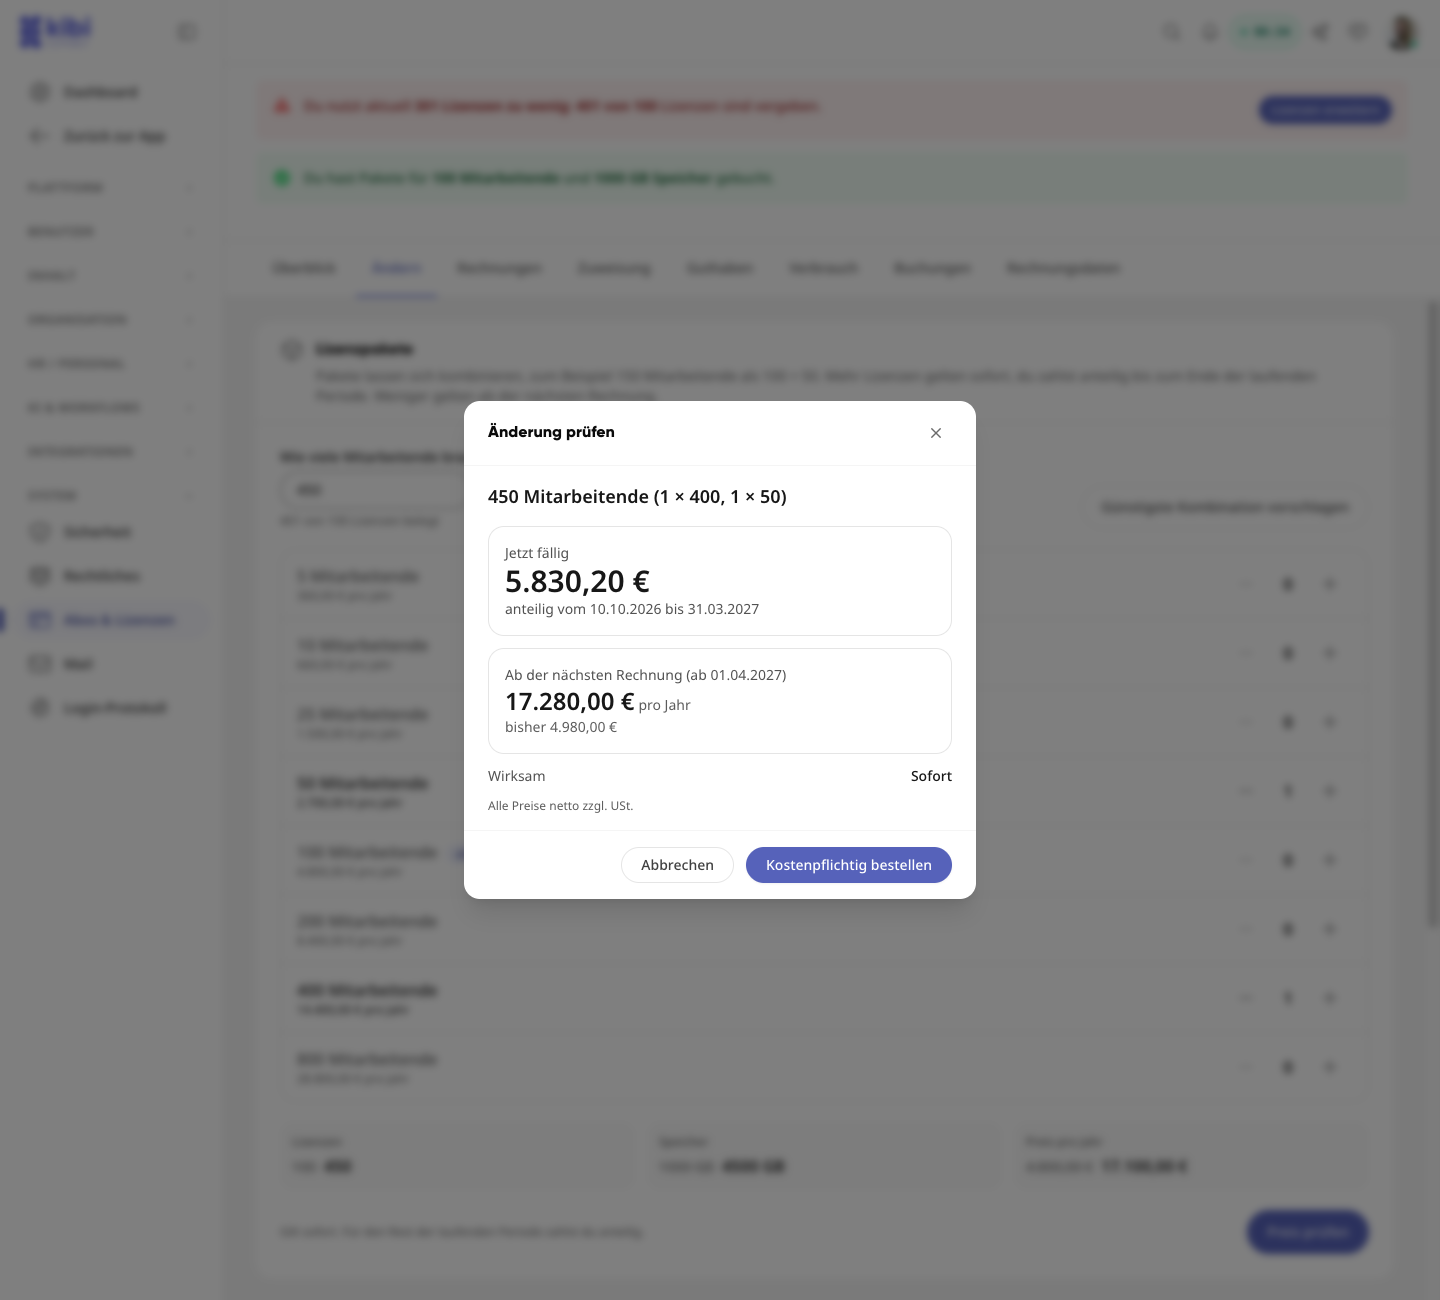Screen dimensions: 1440x1300
Task: Click the 'Sofort' value
Action: [931, 776]
